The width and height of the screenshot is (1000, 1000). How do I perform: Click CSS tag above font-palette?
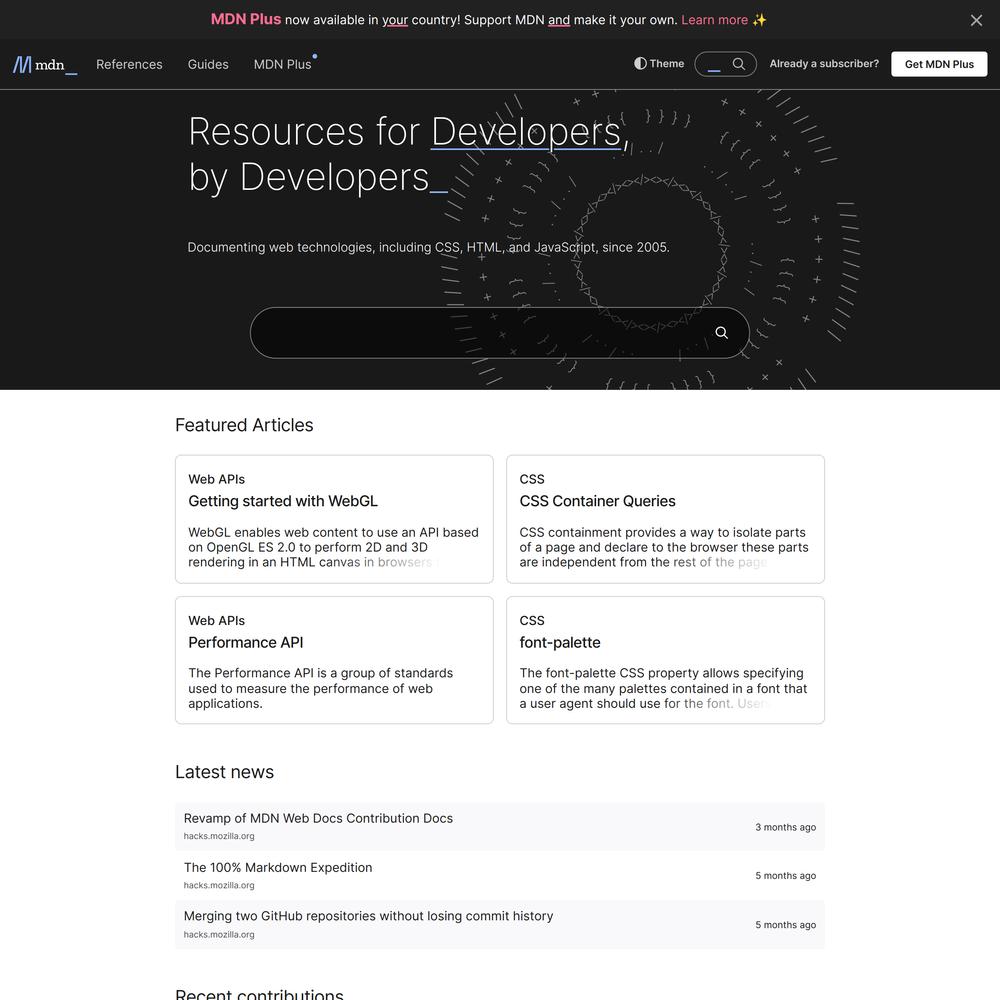[x=532, y=621]
